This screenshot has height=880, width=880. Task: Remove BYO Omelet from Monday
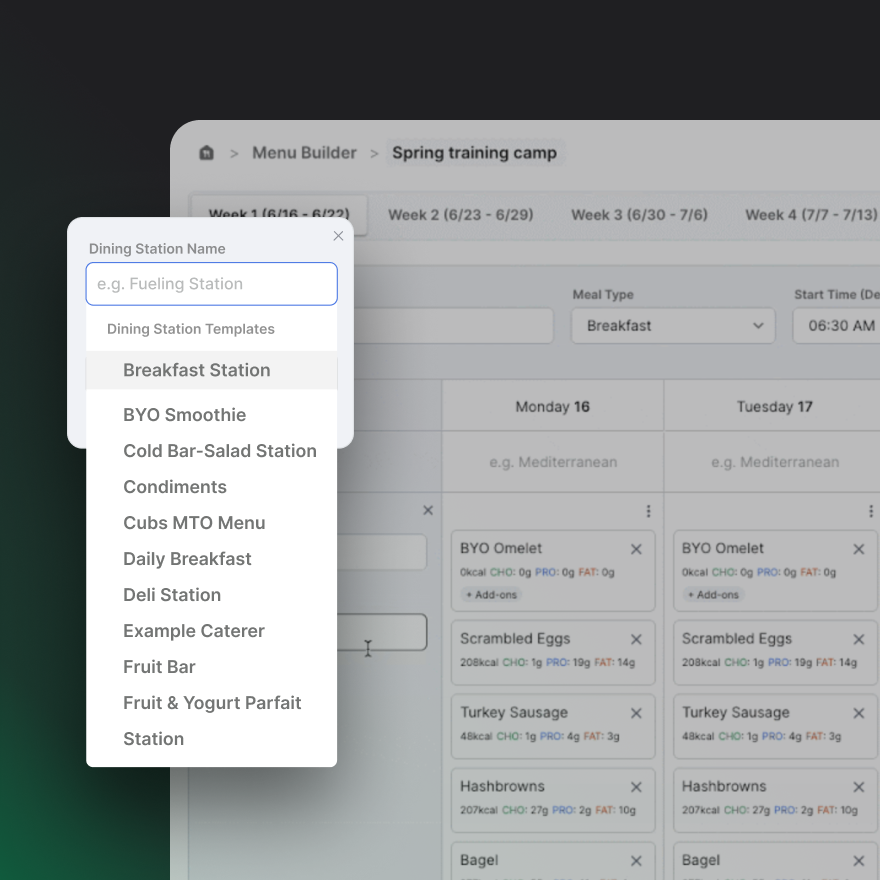[x=636, y=549]
